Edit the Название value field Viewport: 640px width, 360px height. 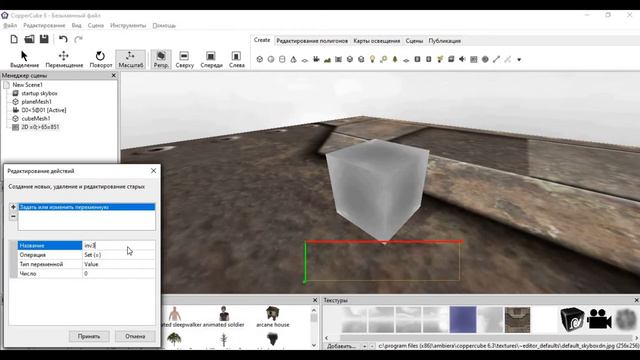(118, 245)
